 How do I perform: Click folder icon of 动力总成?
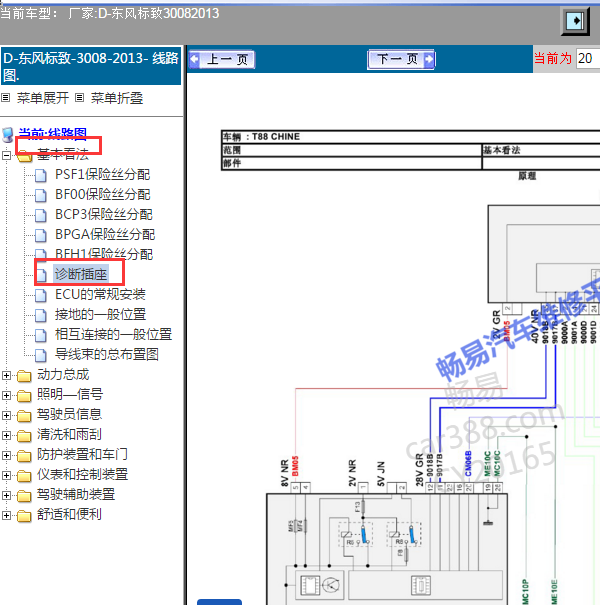point(24,376)
